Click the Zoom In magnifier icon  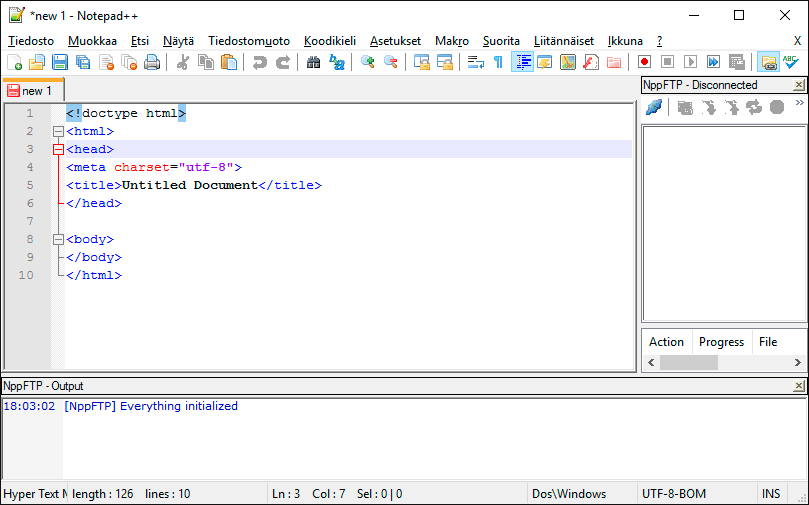click(x=367, y=62)
